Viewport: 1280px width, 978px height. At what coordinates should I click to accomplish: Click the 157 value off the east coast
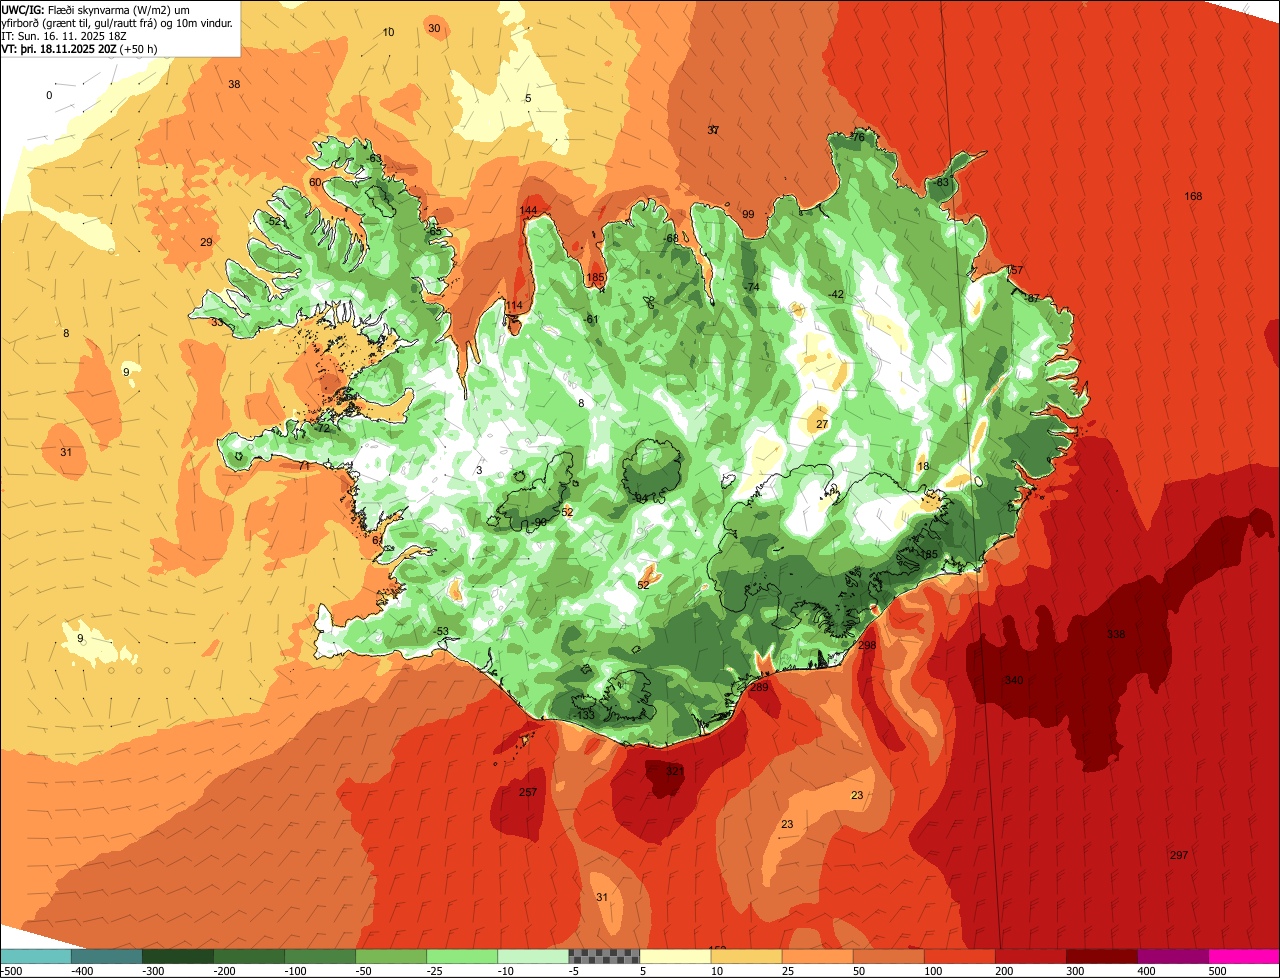tap(1015, 271)
